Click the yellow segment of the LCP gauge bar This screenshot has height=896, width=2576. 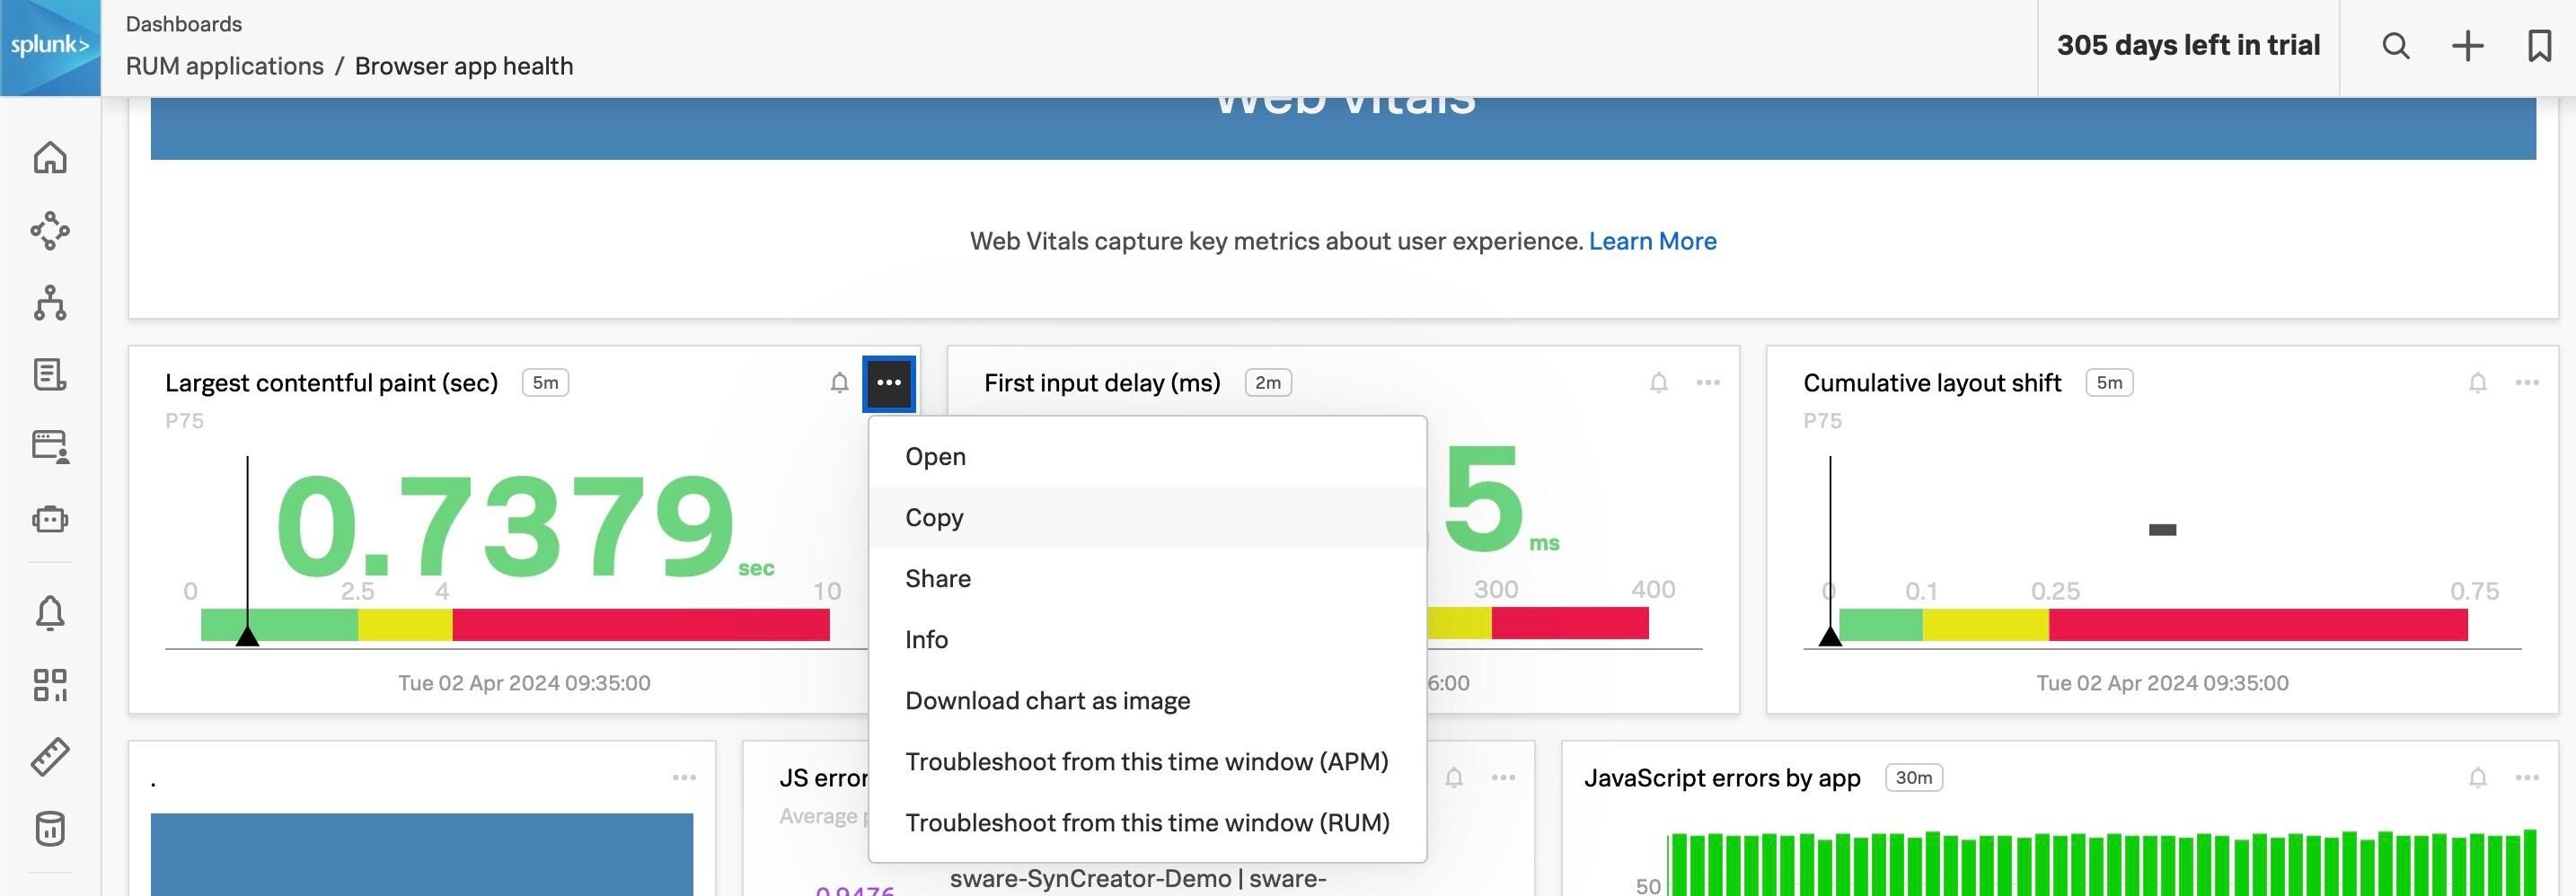pyautogui.click(x=405, y=625)
